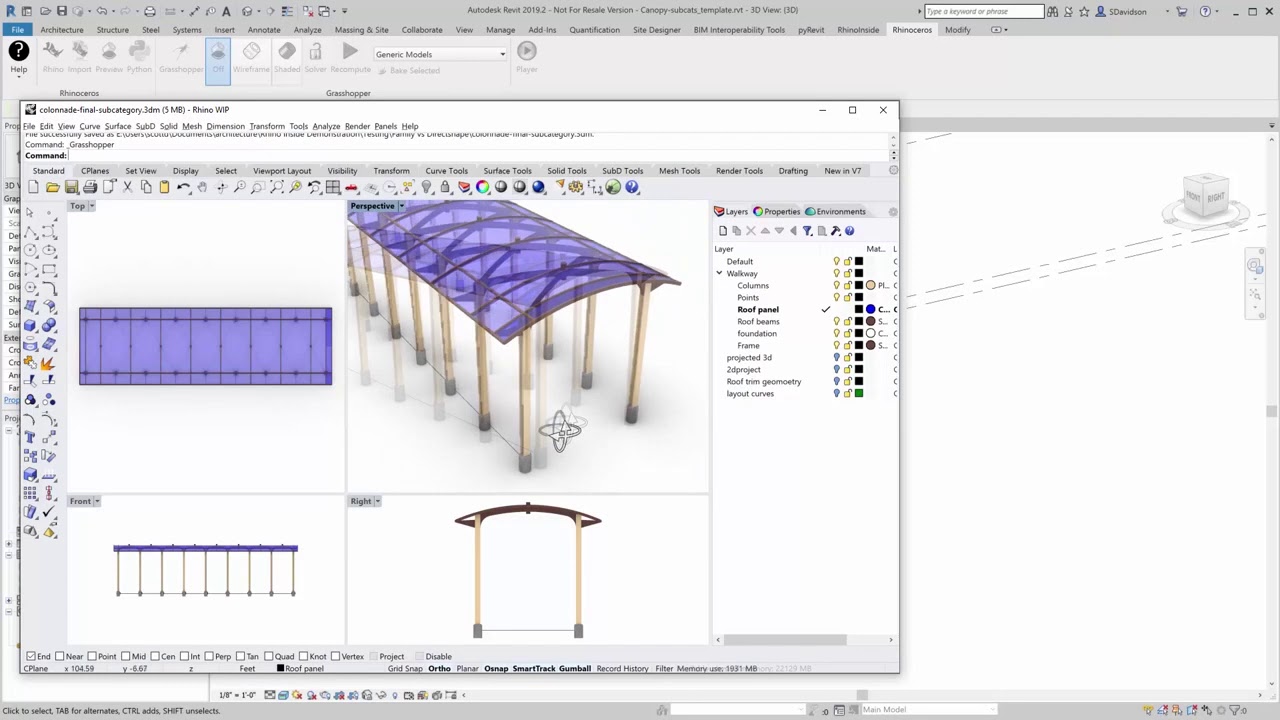Toggle SmartTrack in the Rhino status bar
The height and width of the screenshot is (720, 1280).
tap(534, 669)
